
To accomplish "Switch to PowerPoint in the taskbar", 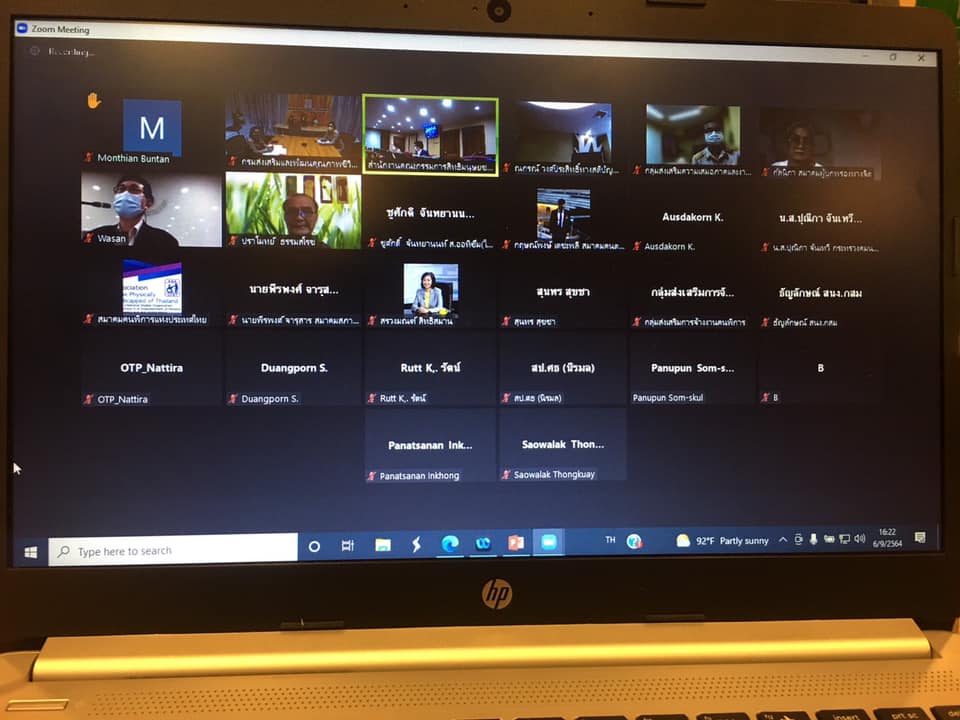I will pyautogui.click(x=516, y=542).
